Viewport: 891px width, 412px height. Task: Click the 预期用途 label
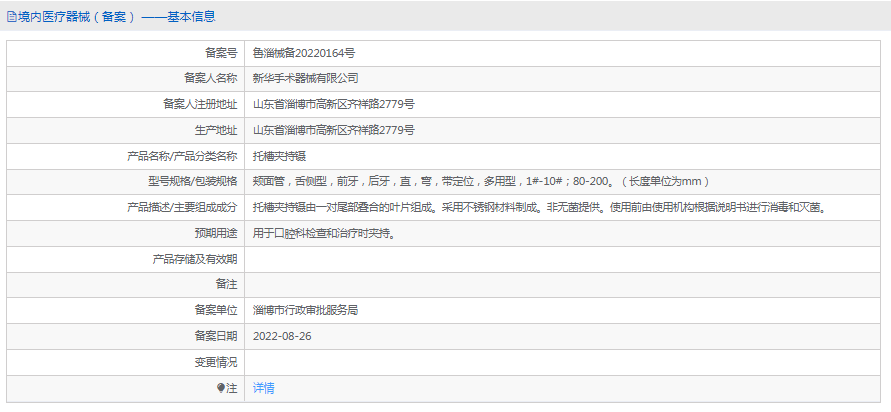tap(216, 234)
